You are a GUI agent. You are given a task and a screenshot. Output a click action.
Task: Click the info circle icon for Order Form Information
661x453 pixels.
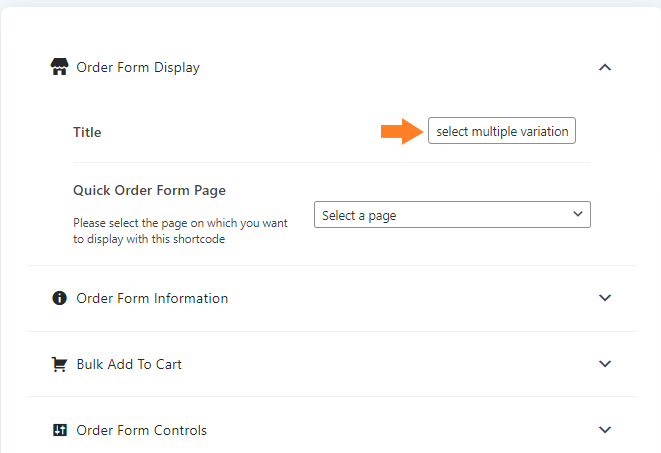(59, 298)
